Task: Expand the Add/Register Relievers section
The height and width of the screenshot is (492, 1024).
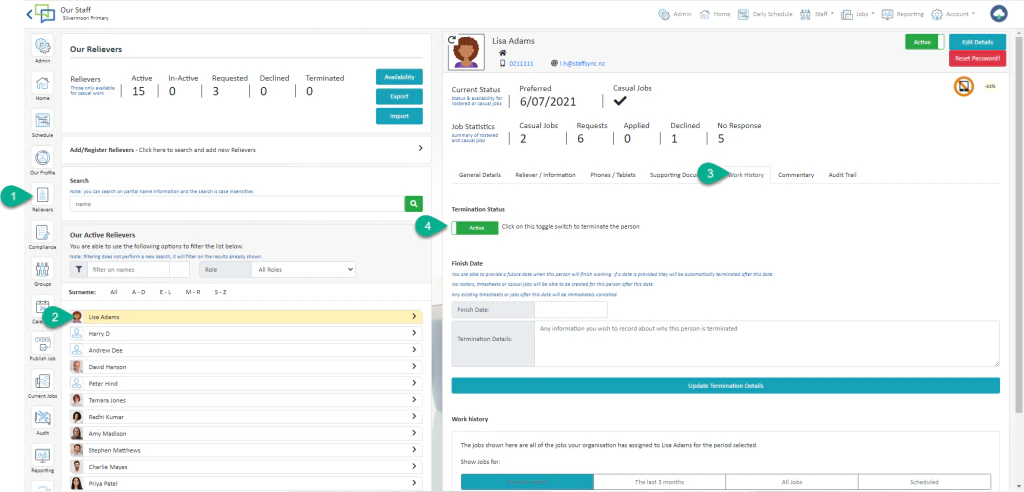Action: pyautogui.click(x=246, y=150)
